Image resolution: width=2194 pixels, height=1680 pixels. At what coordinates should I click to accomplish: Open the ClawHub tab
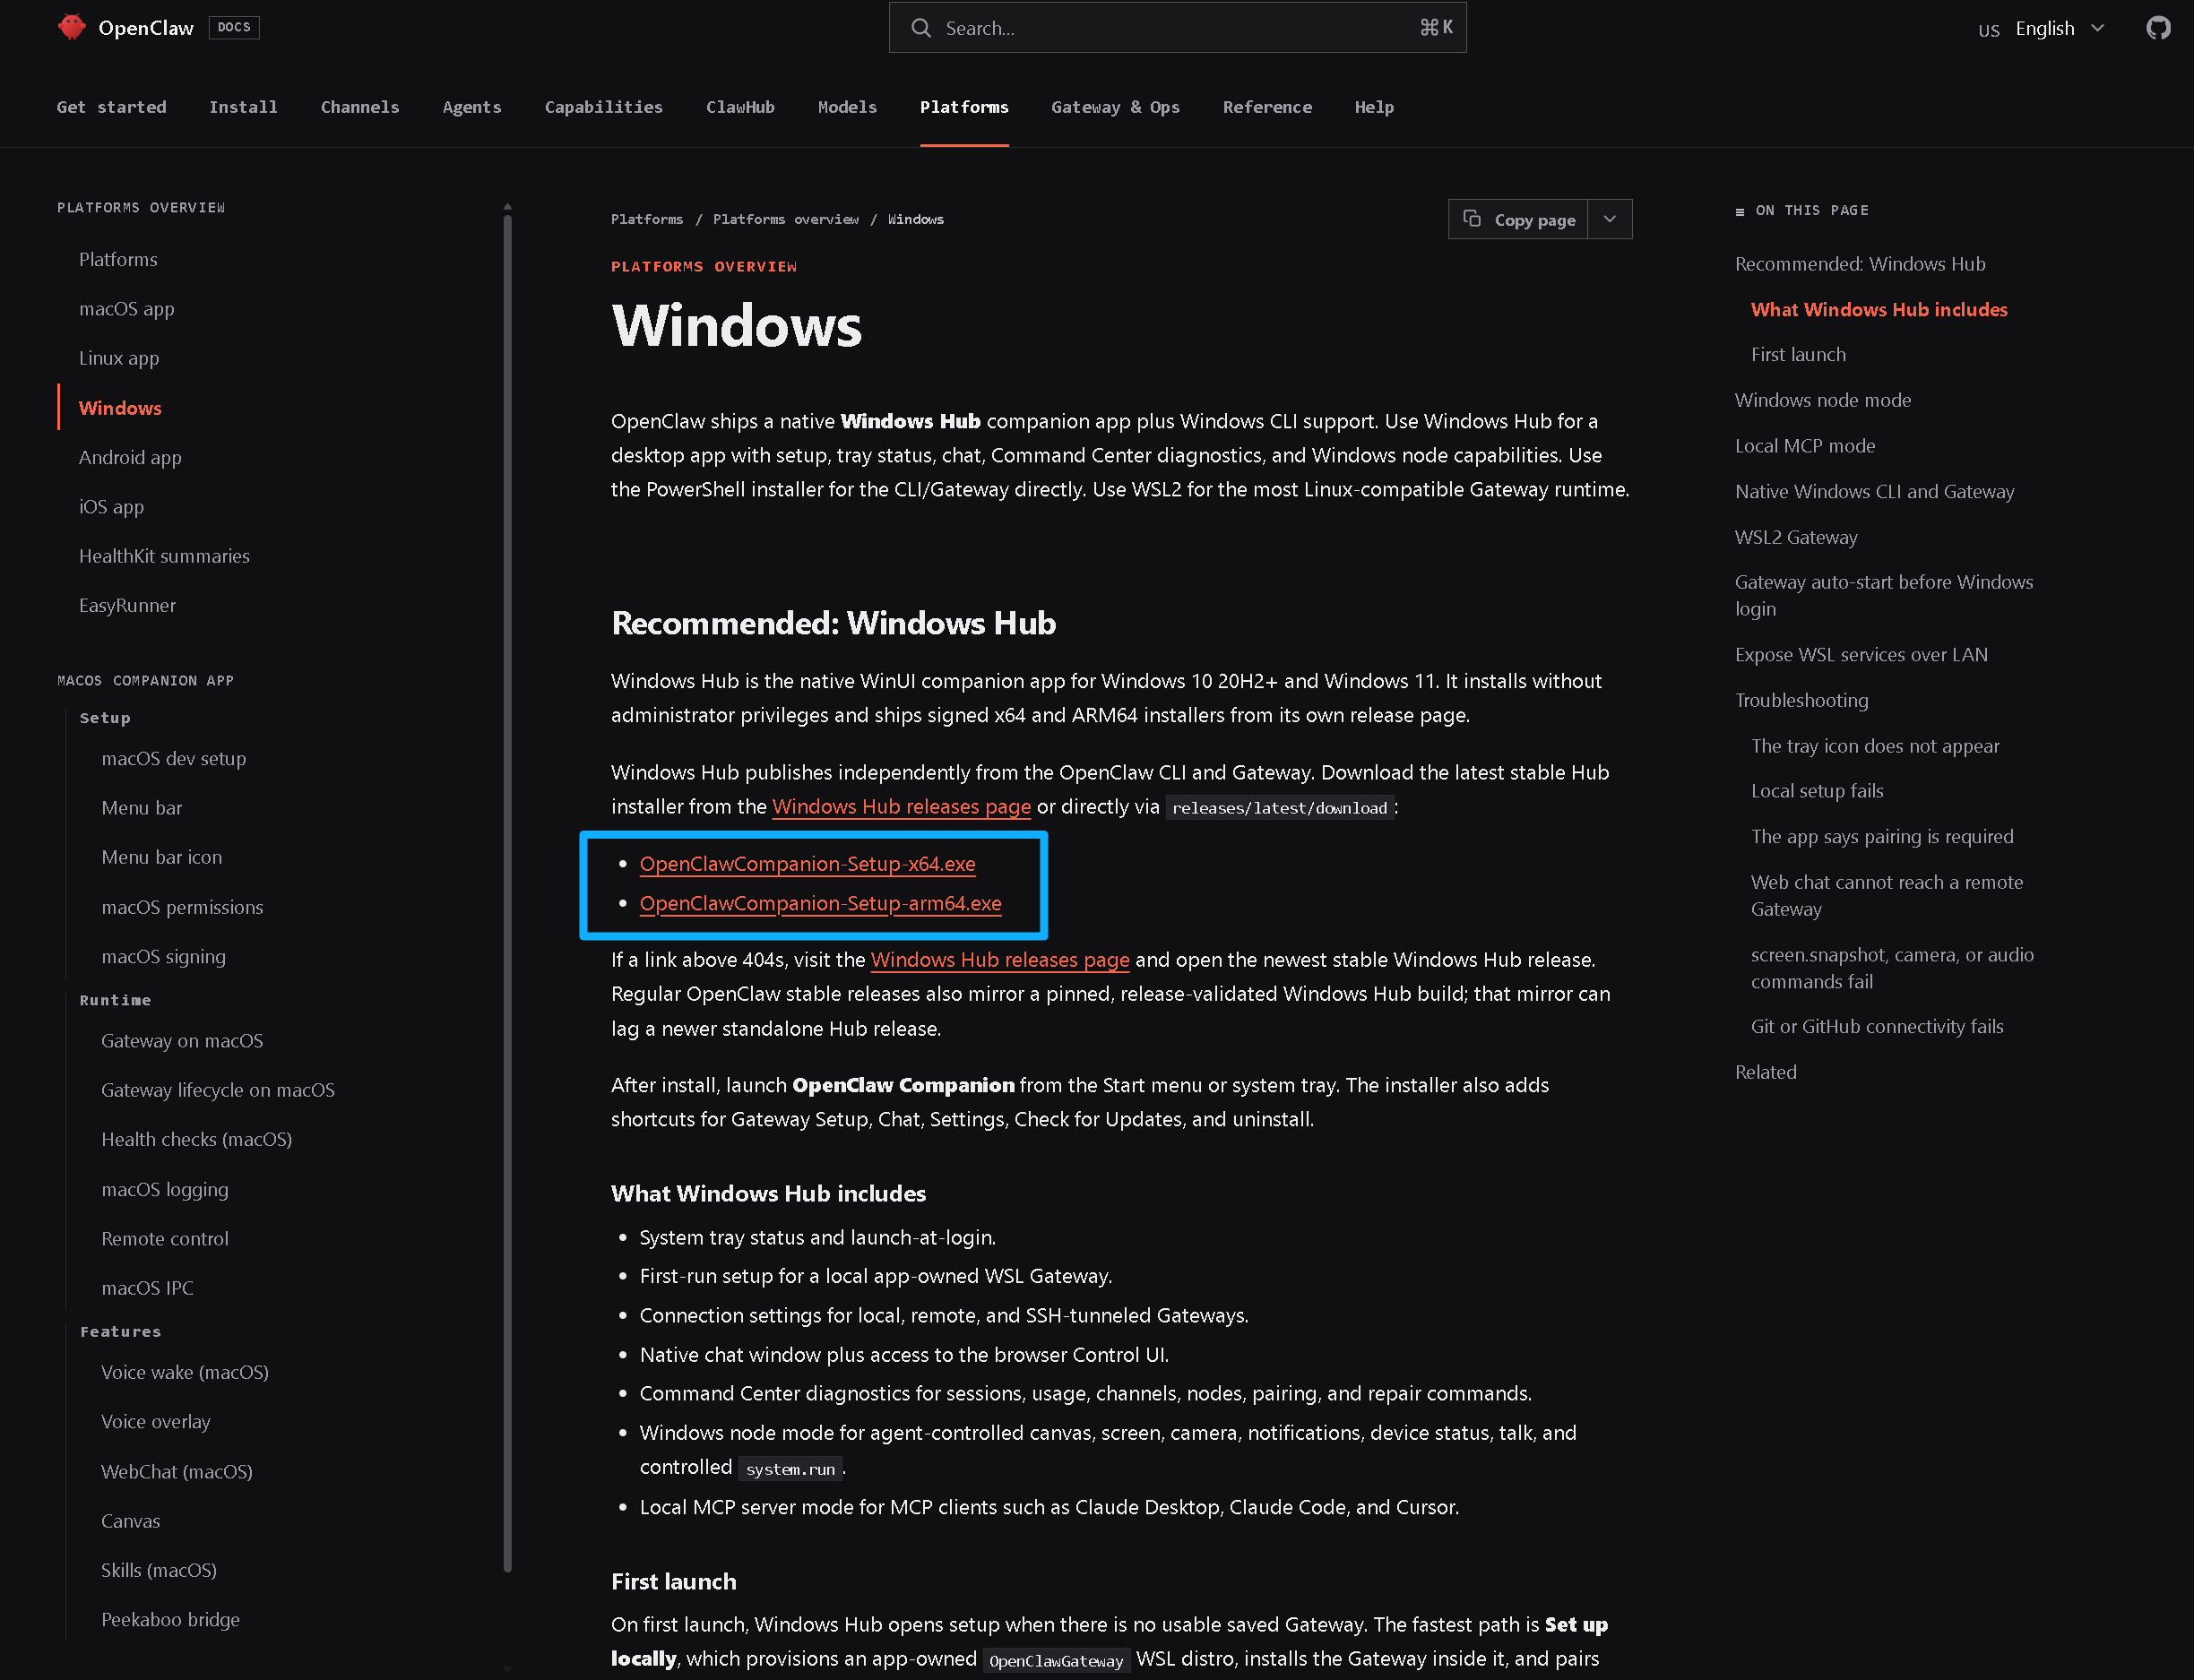click(740, 107)
